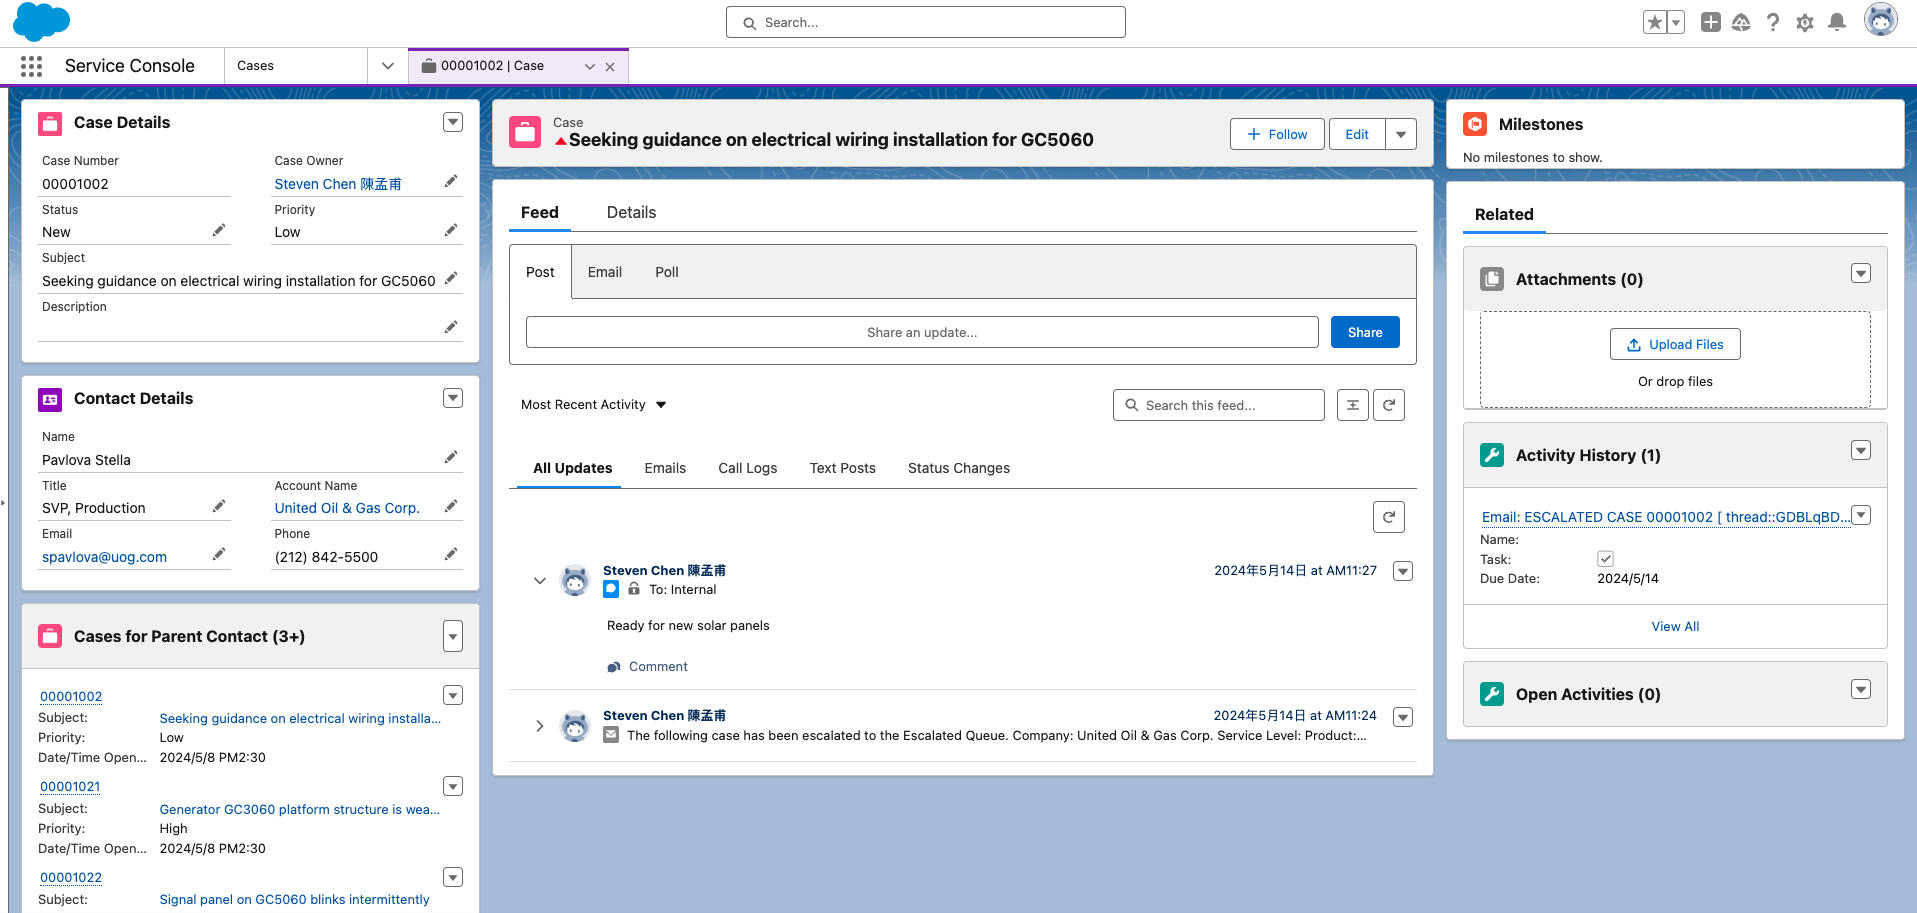Toggle the favorites star in the header
The height and width of the screenshot is (913, 1917).
(x=1655, y=22)
